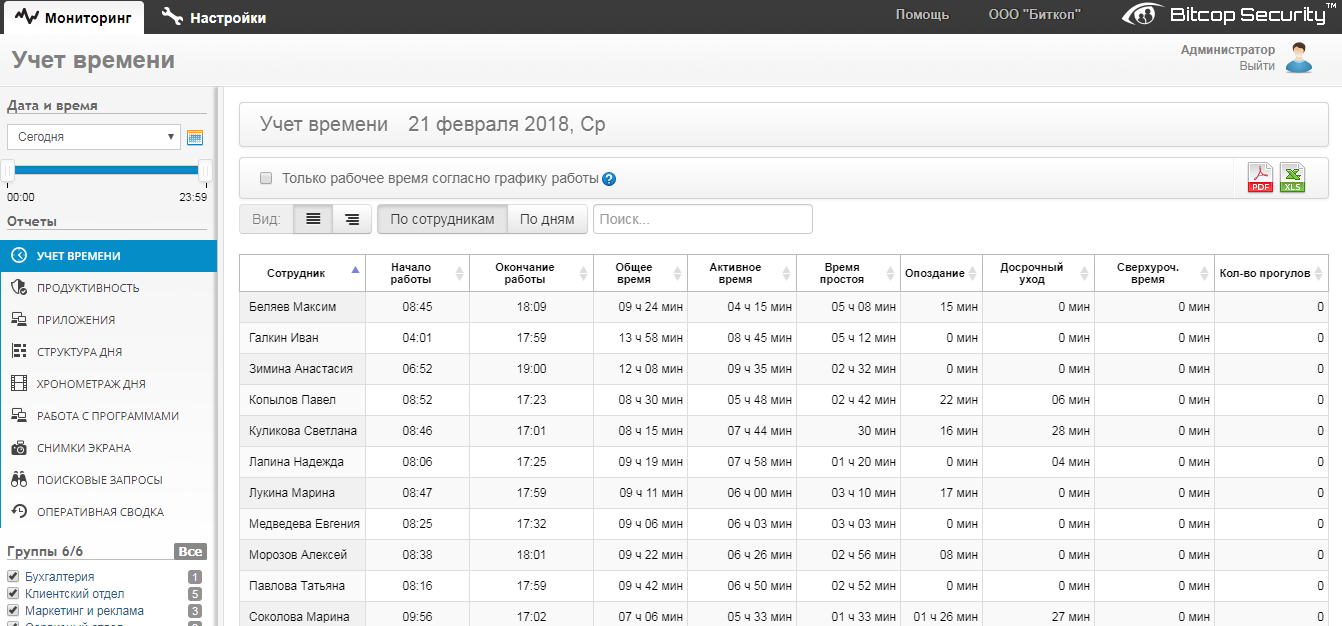Click the administrator avatar icon
The height and width of the screenshot is (626, 1342).
click(x=1298, y=58)
